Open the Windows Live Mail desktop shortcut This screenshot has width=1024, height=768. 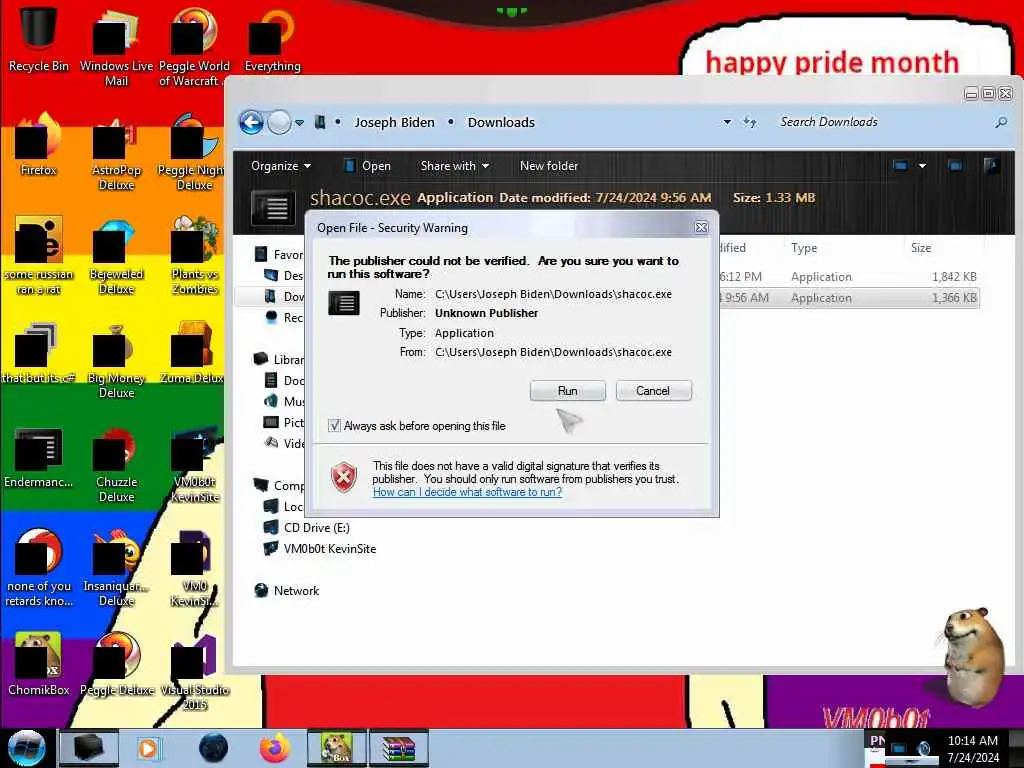116,47
